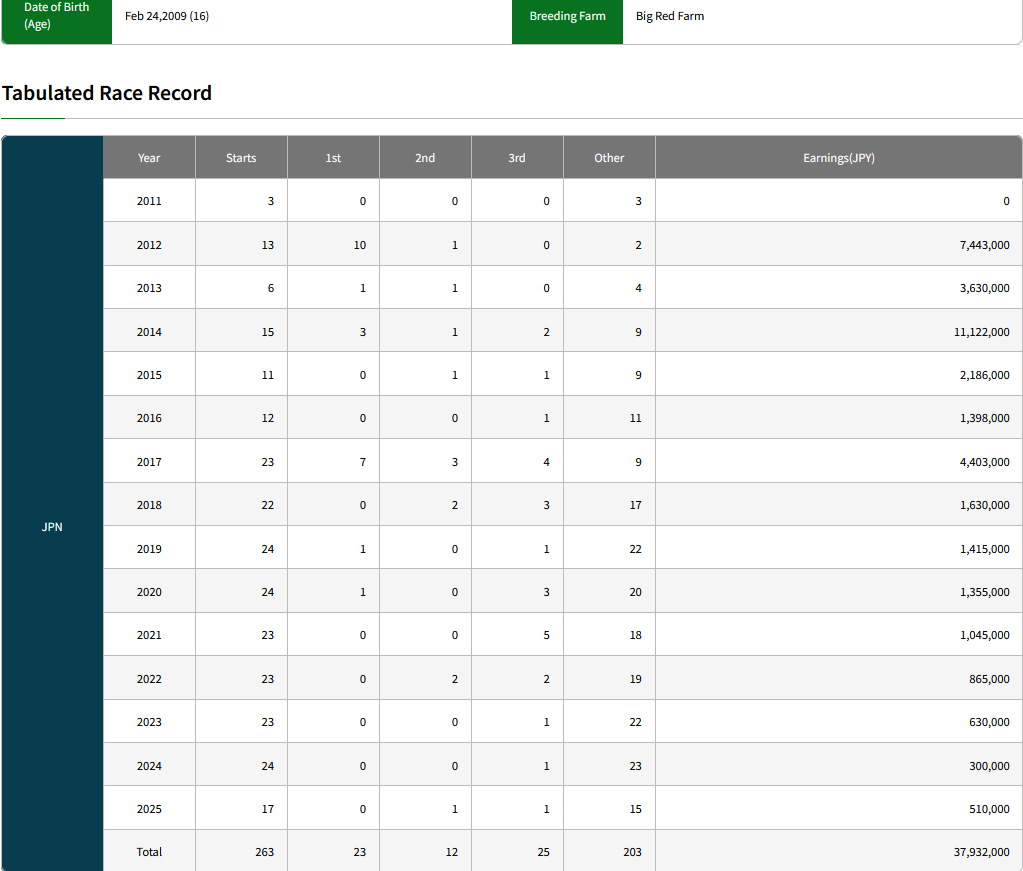The height and width of the screenshot is (871, 1023).
Task: Click the 2023 year cell
Action: [149, 722]
